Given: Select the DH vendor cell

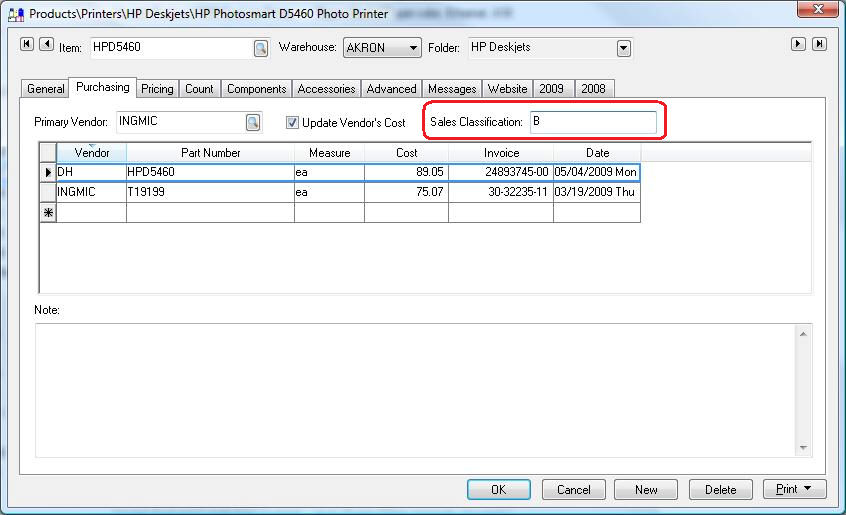Looking at the screenshot, I should coord(92,173).
